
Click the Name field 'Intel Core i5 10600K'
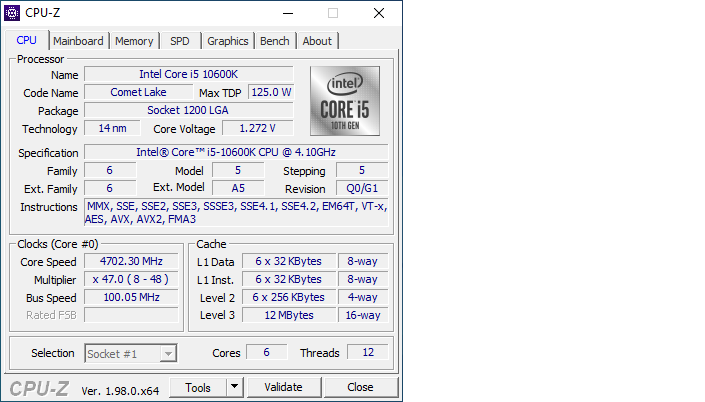tap(189, 74)
